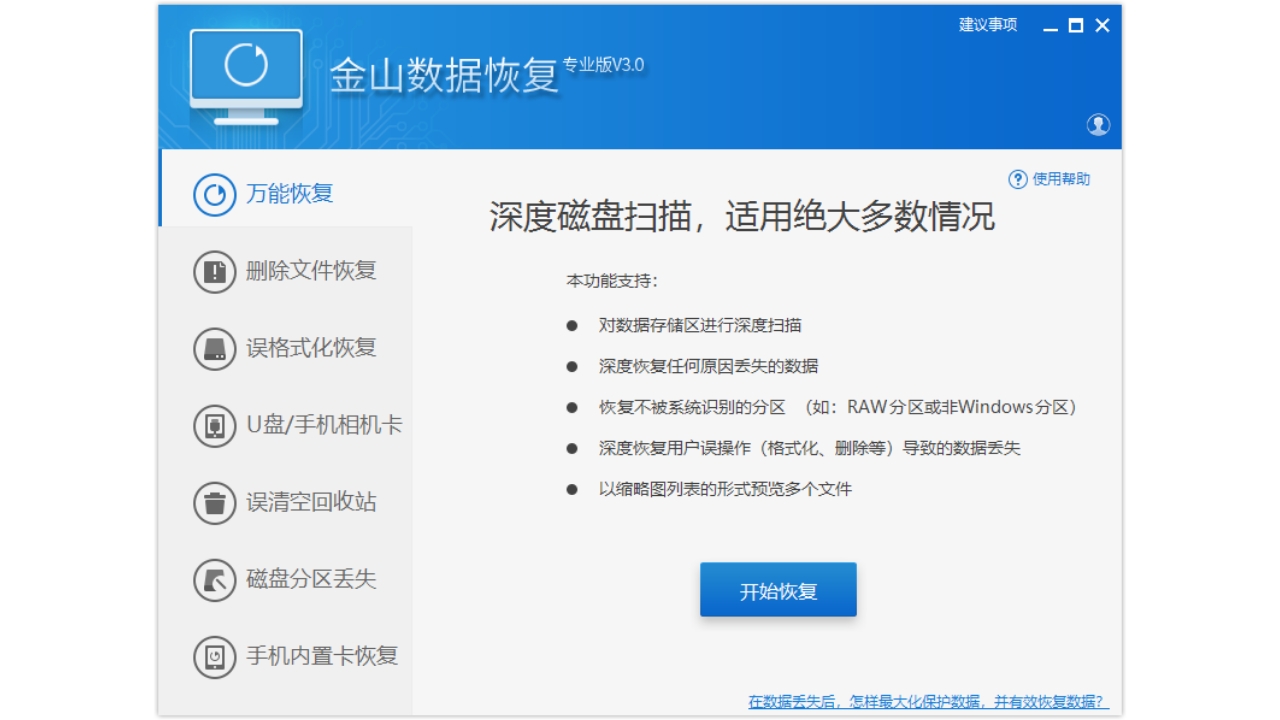The height and width of the screenshot is (720, 1280).
Task: Click the 专业版V3.0 version label
Action: click(603, 65)
